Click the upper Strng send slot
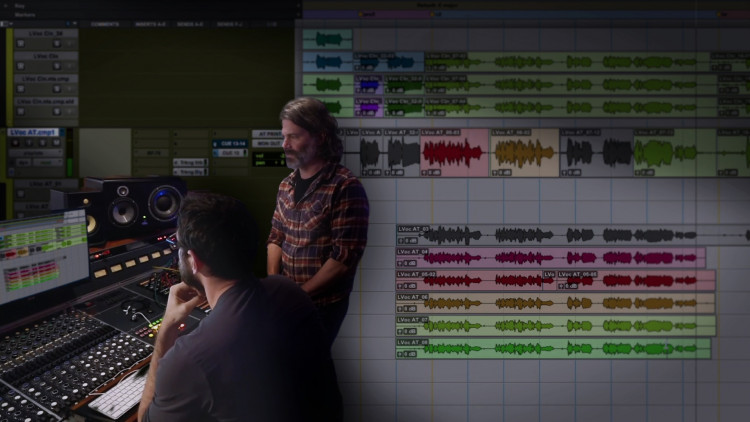This screenshot has width=750, height=422. 190,163
